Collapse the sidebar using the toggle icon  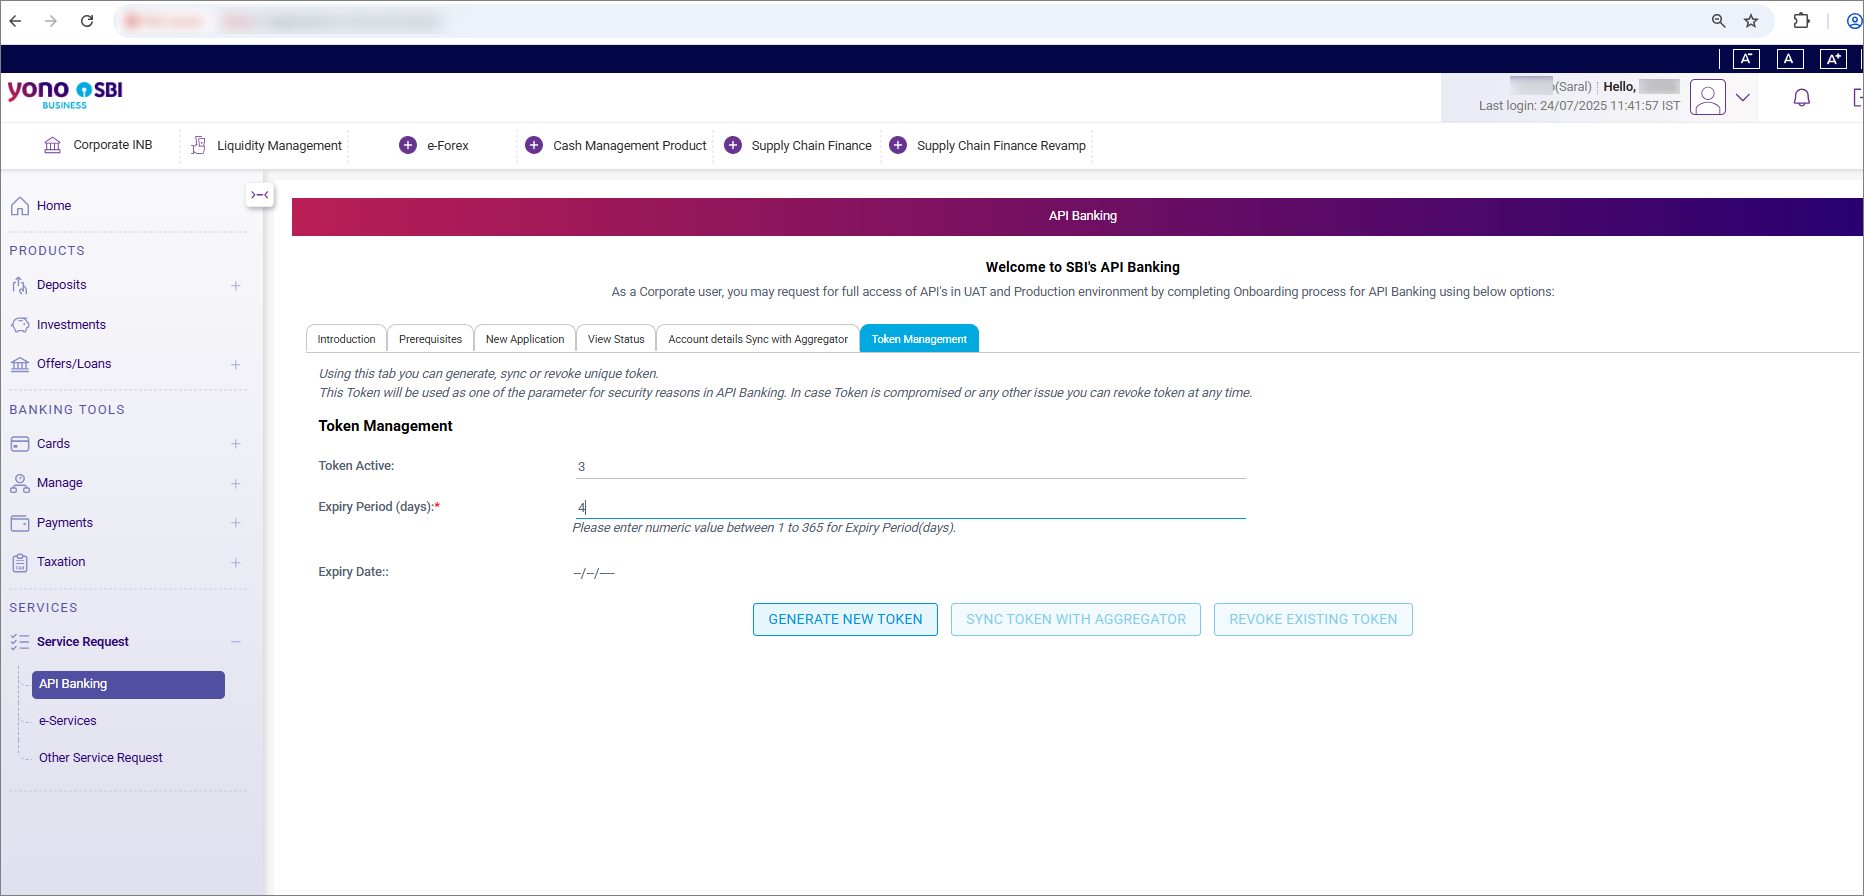coord(260,195)
